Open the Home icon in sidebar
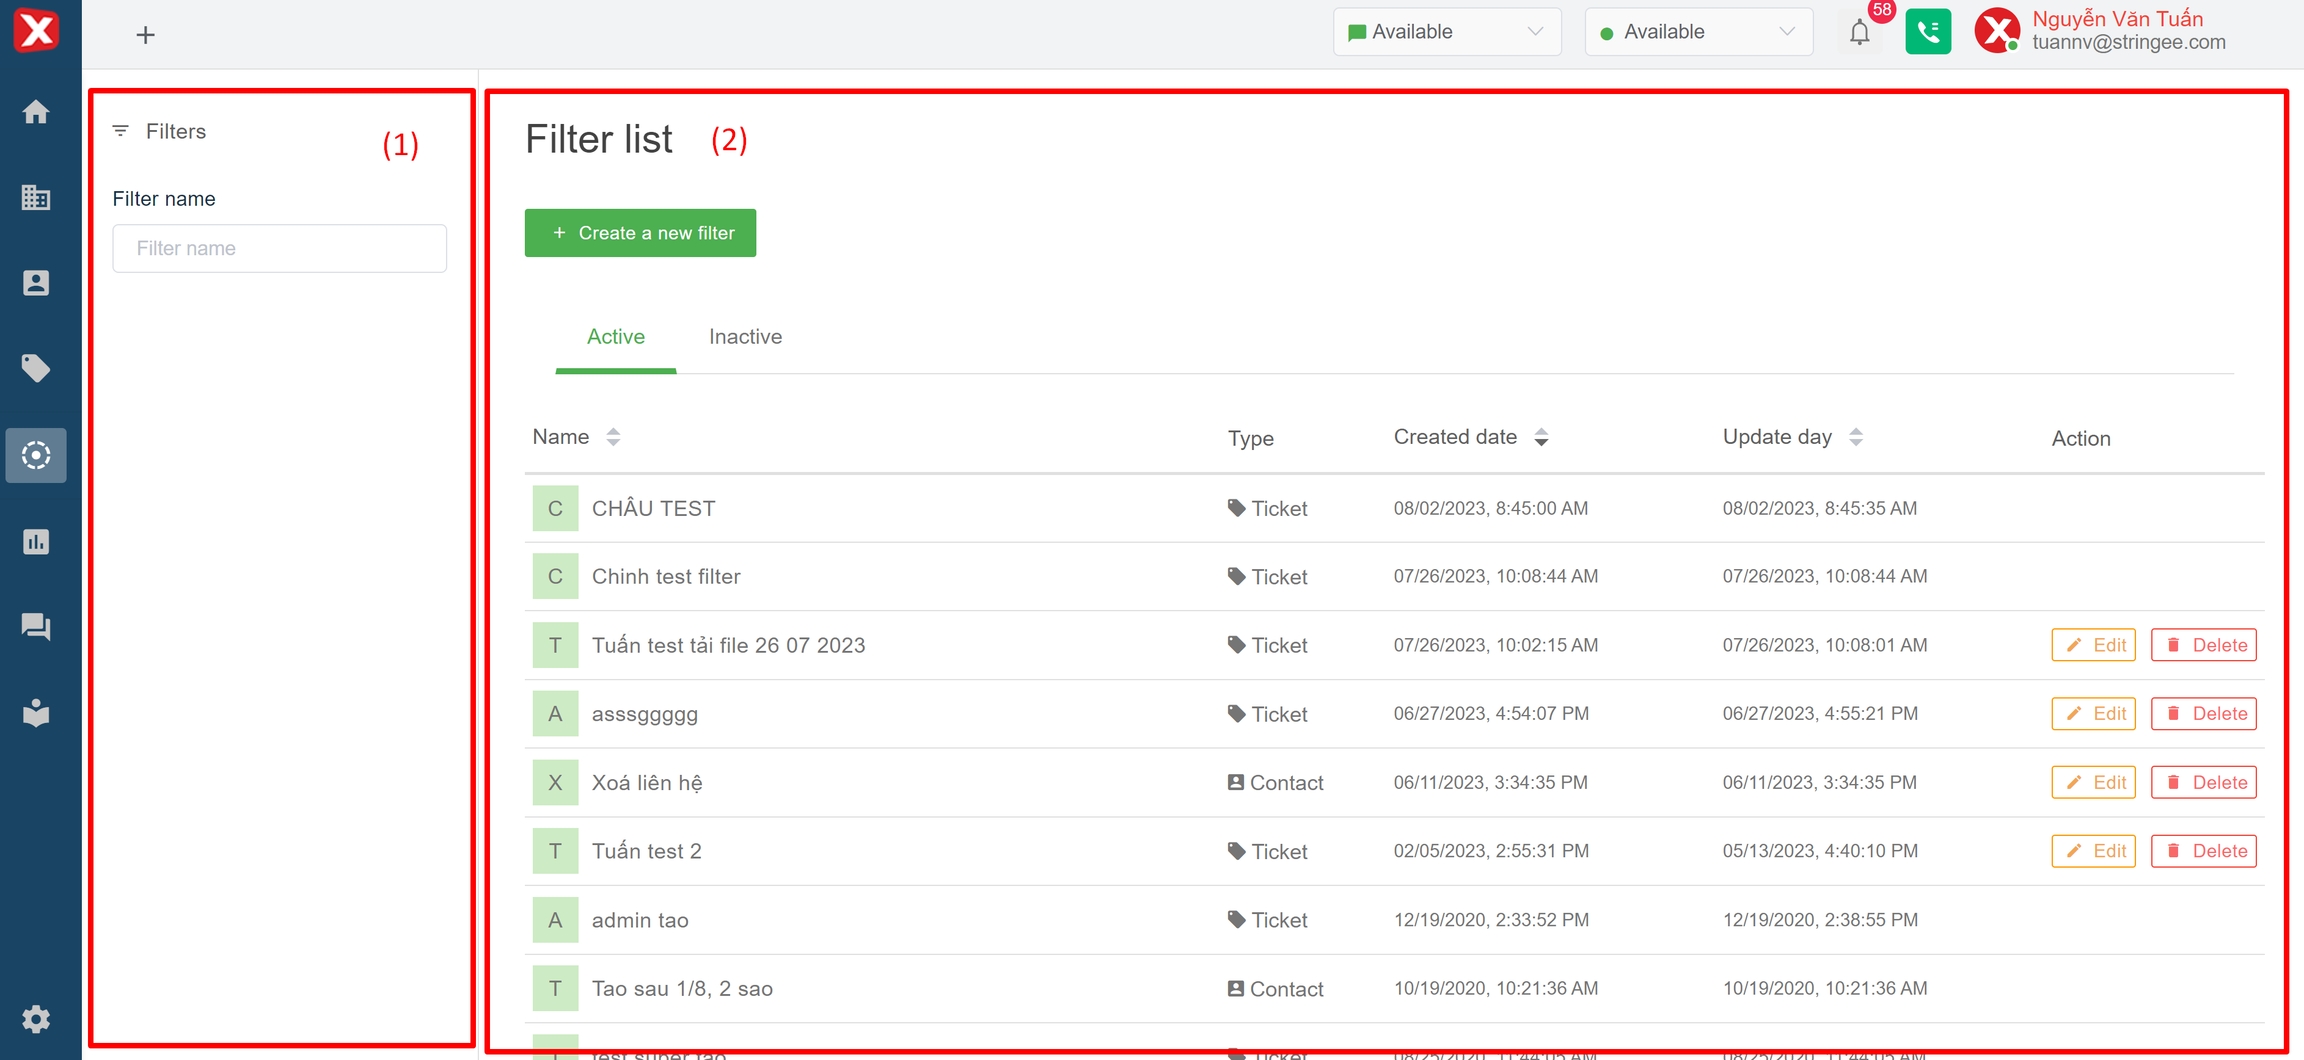The image size is (2304, 1060). 36,112
